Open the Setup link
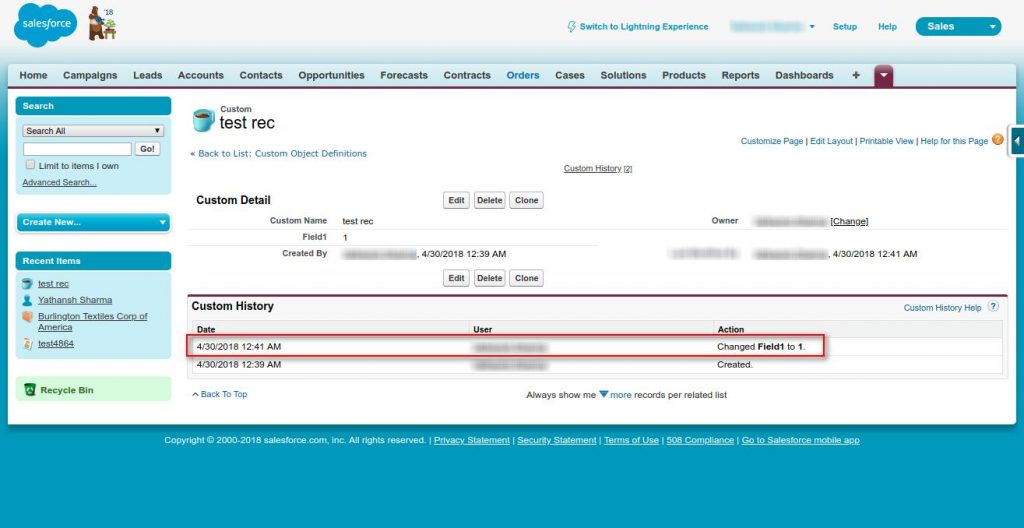Image resolution: width=1024 pixels, height=528 pixels. 844,27
